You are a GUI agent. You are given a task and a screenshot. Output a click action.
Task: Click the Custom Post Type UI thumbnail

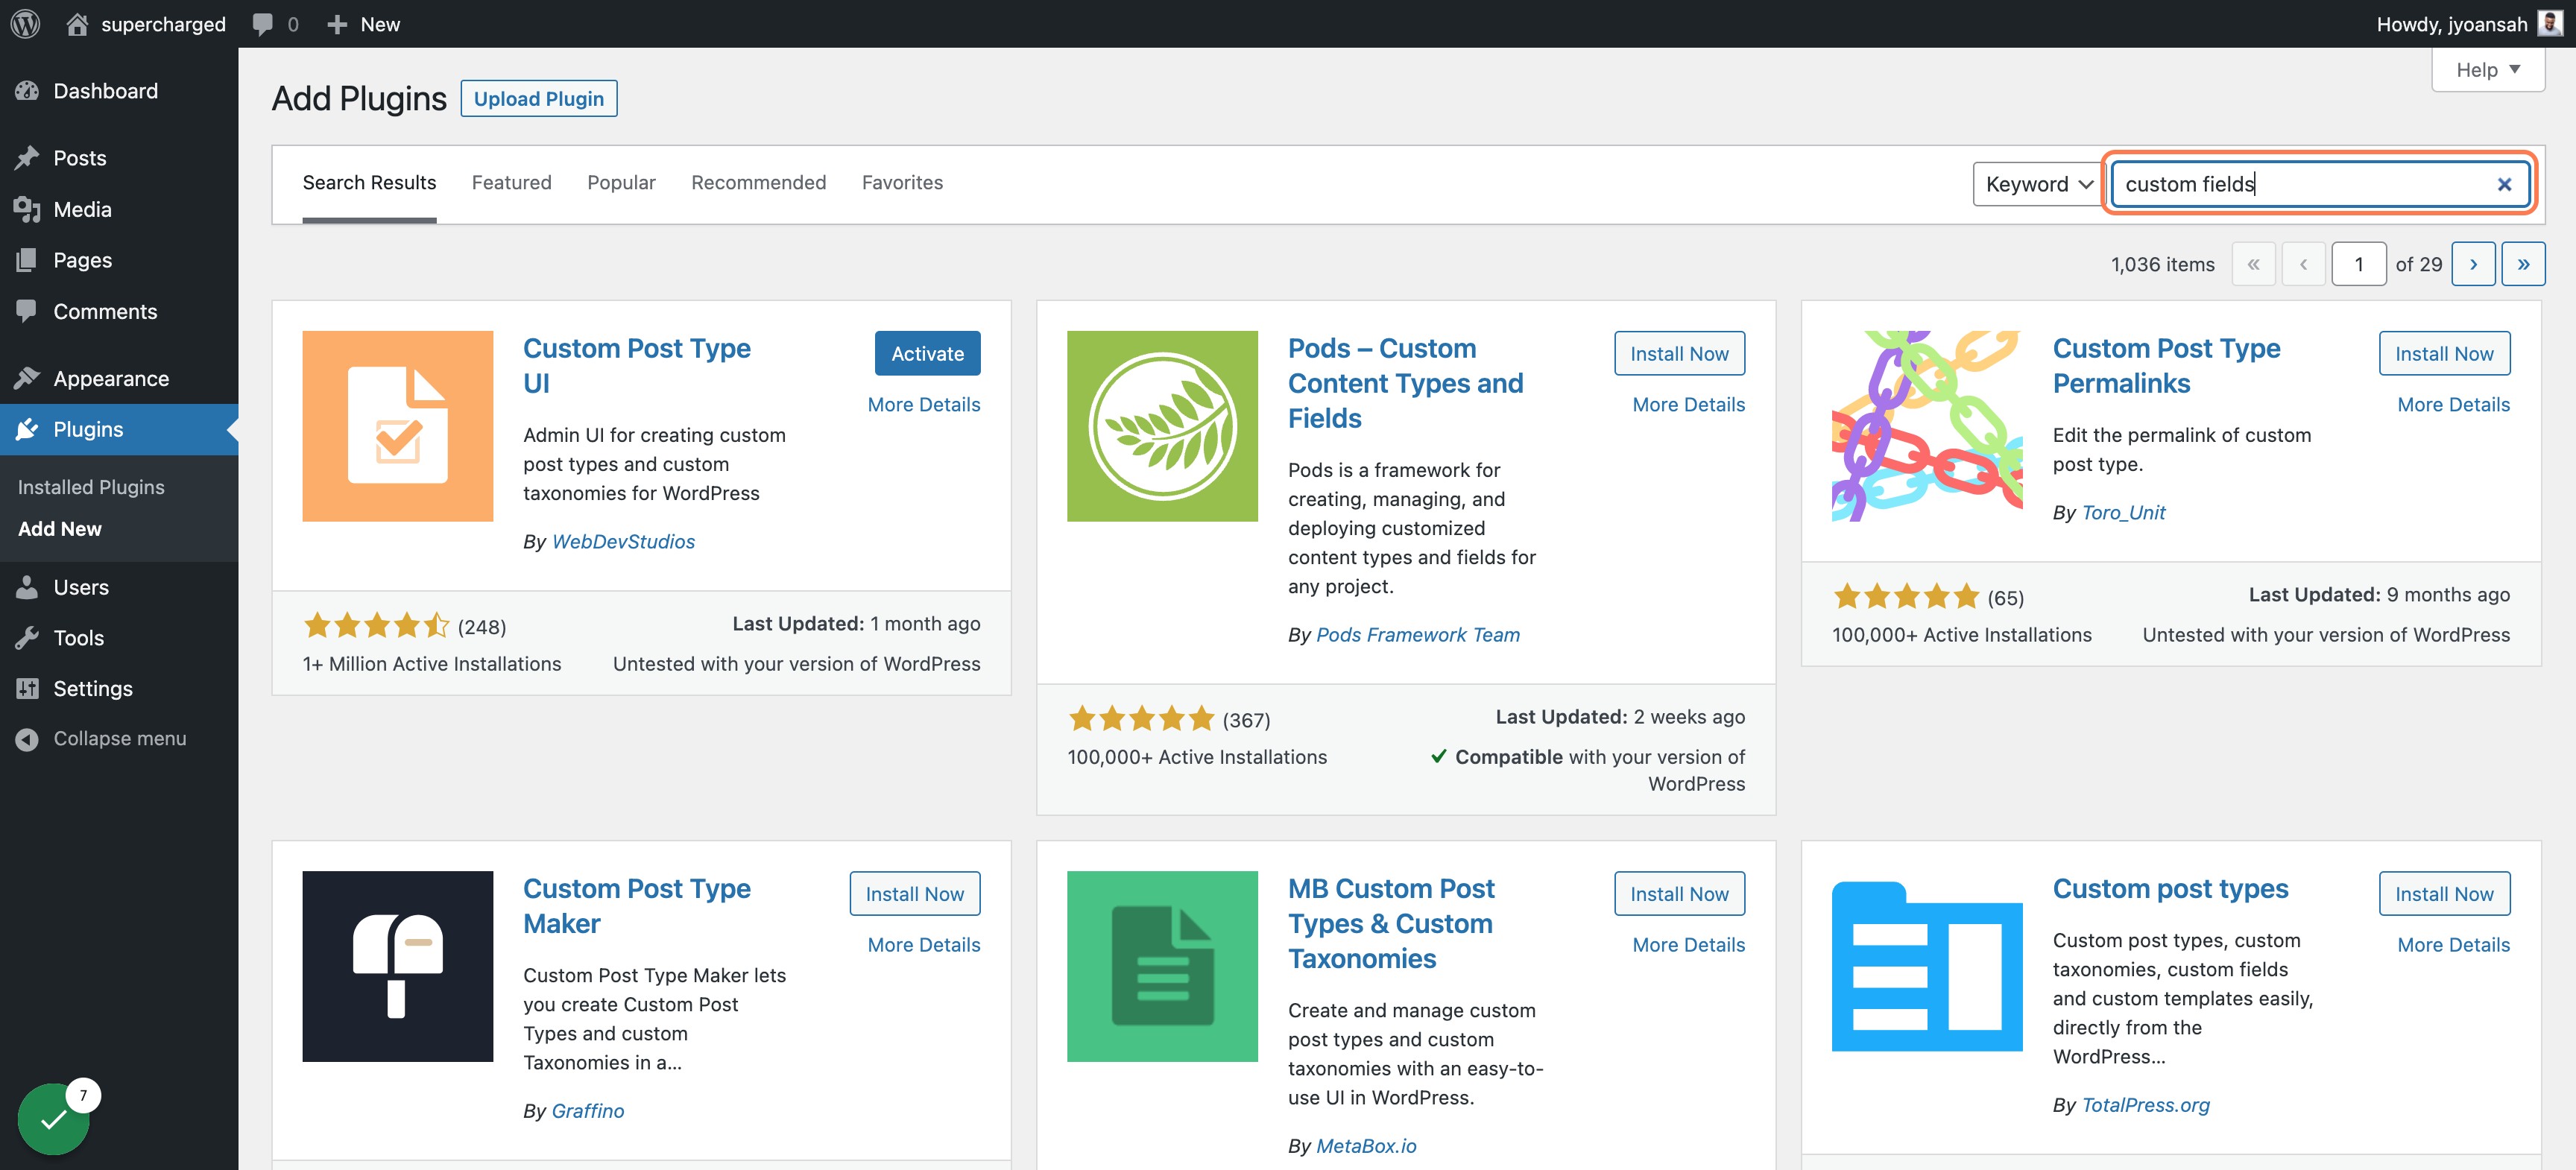[x=397, y=426]
